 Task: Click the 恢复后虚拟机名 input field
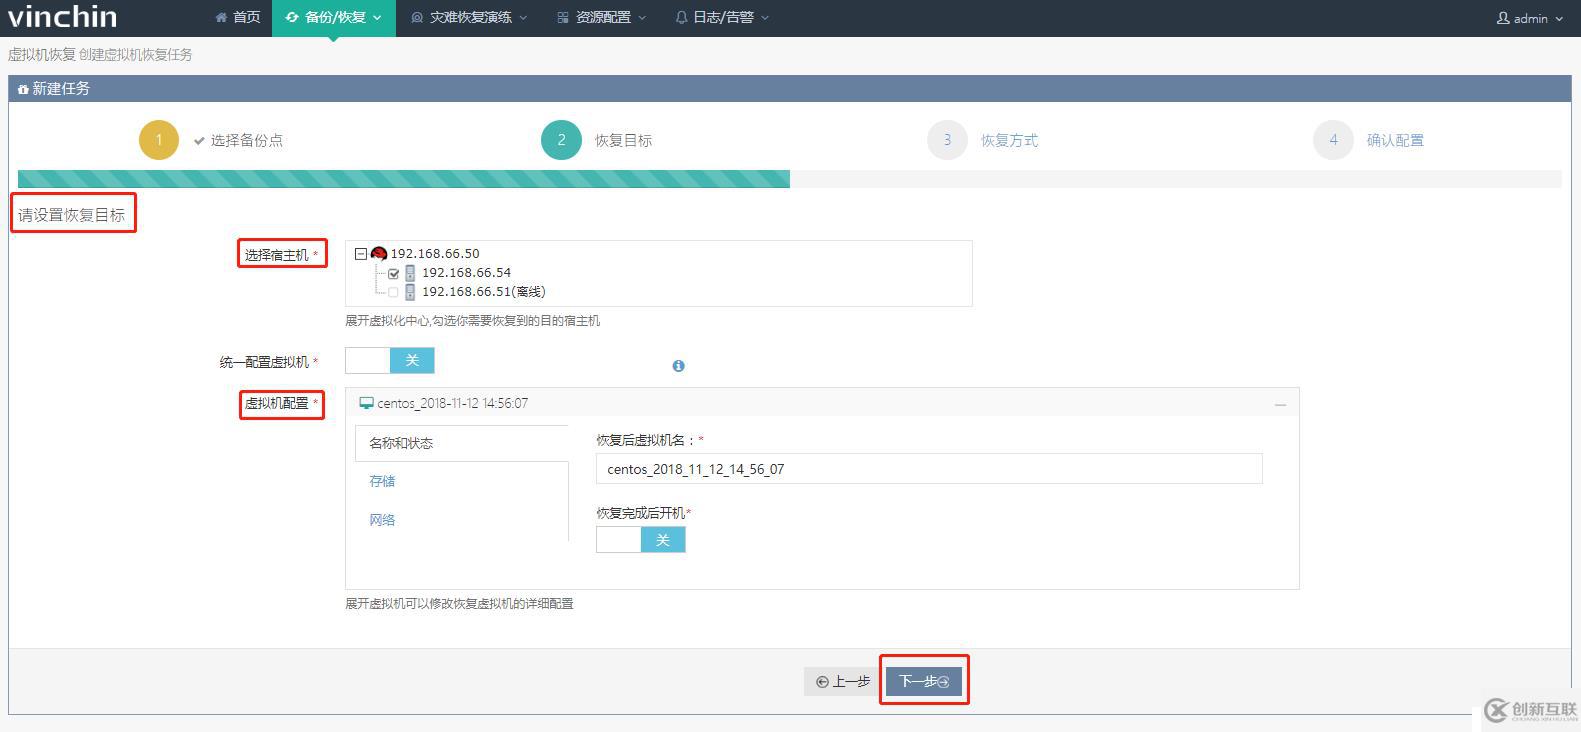929,469
